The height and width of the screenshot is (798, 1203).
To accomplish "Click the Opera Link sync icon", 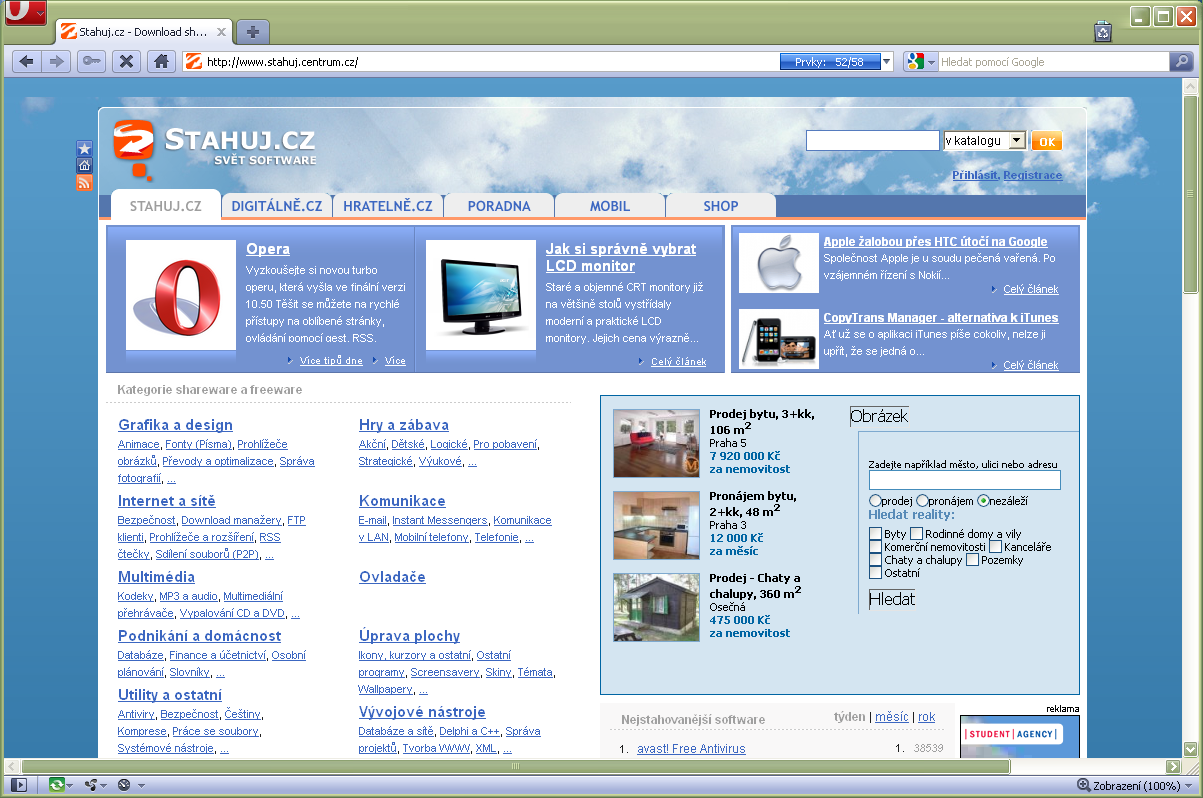I will coord(58,785).
